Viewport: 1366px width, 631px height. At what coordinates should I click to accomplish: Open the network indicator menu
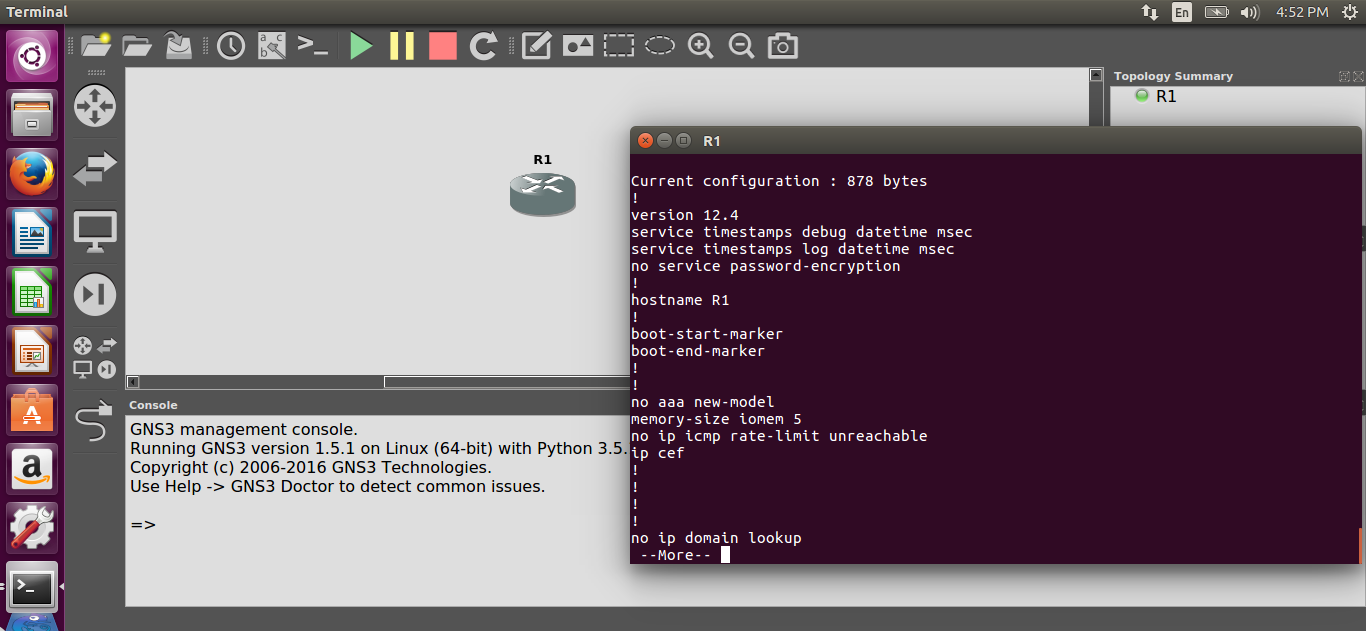click(1150, 12)
